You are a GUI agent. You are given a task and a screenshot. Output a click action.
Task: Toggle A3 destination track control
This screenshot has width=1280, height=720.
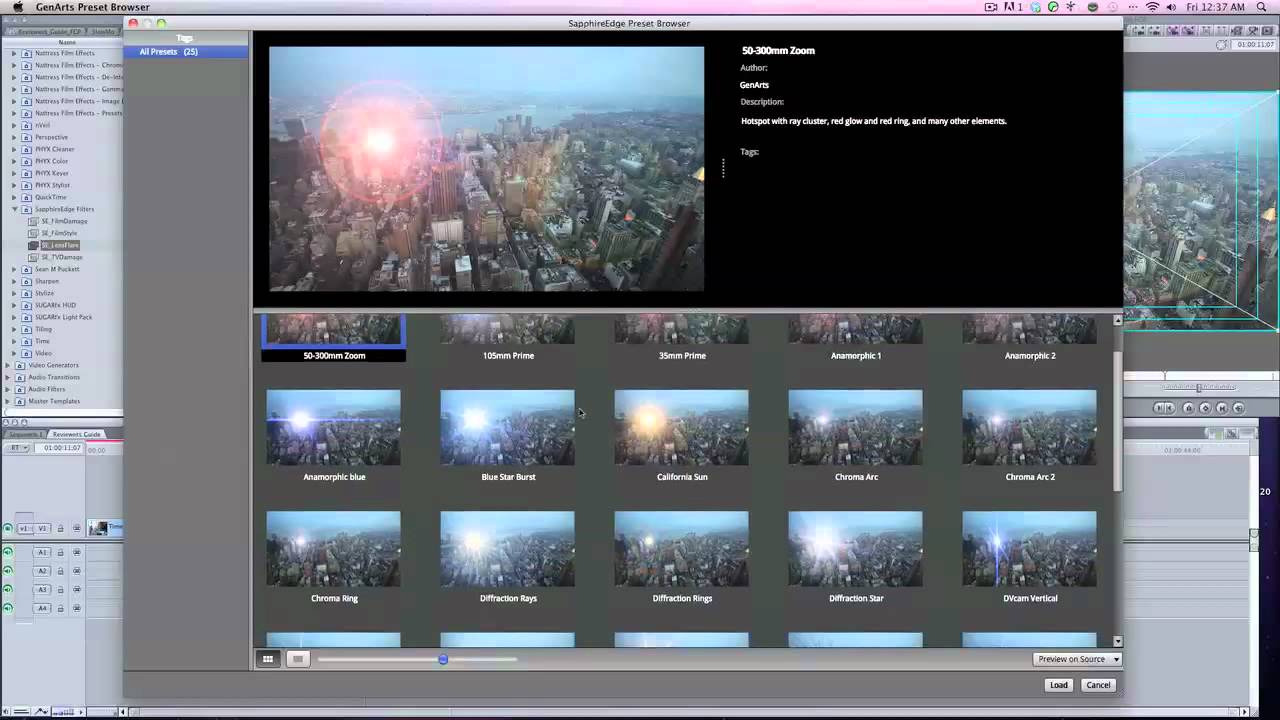[x=42, y=589]
